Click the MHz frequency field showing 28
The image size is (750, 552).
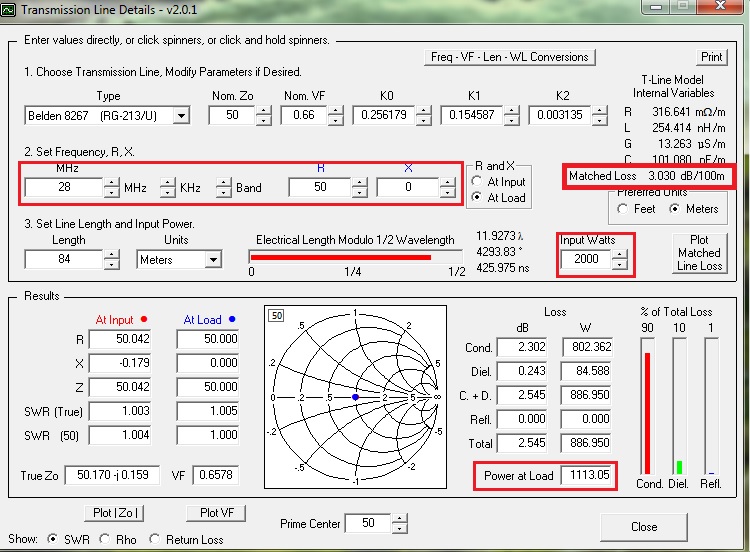click(x=64, y=187)
